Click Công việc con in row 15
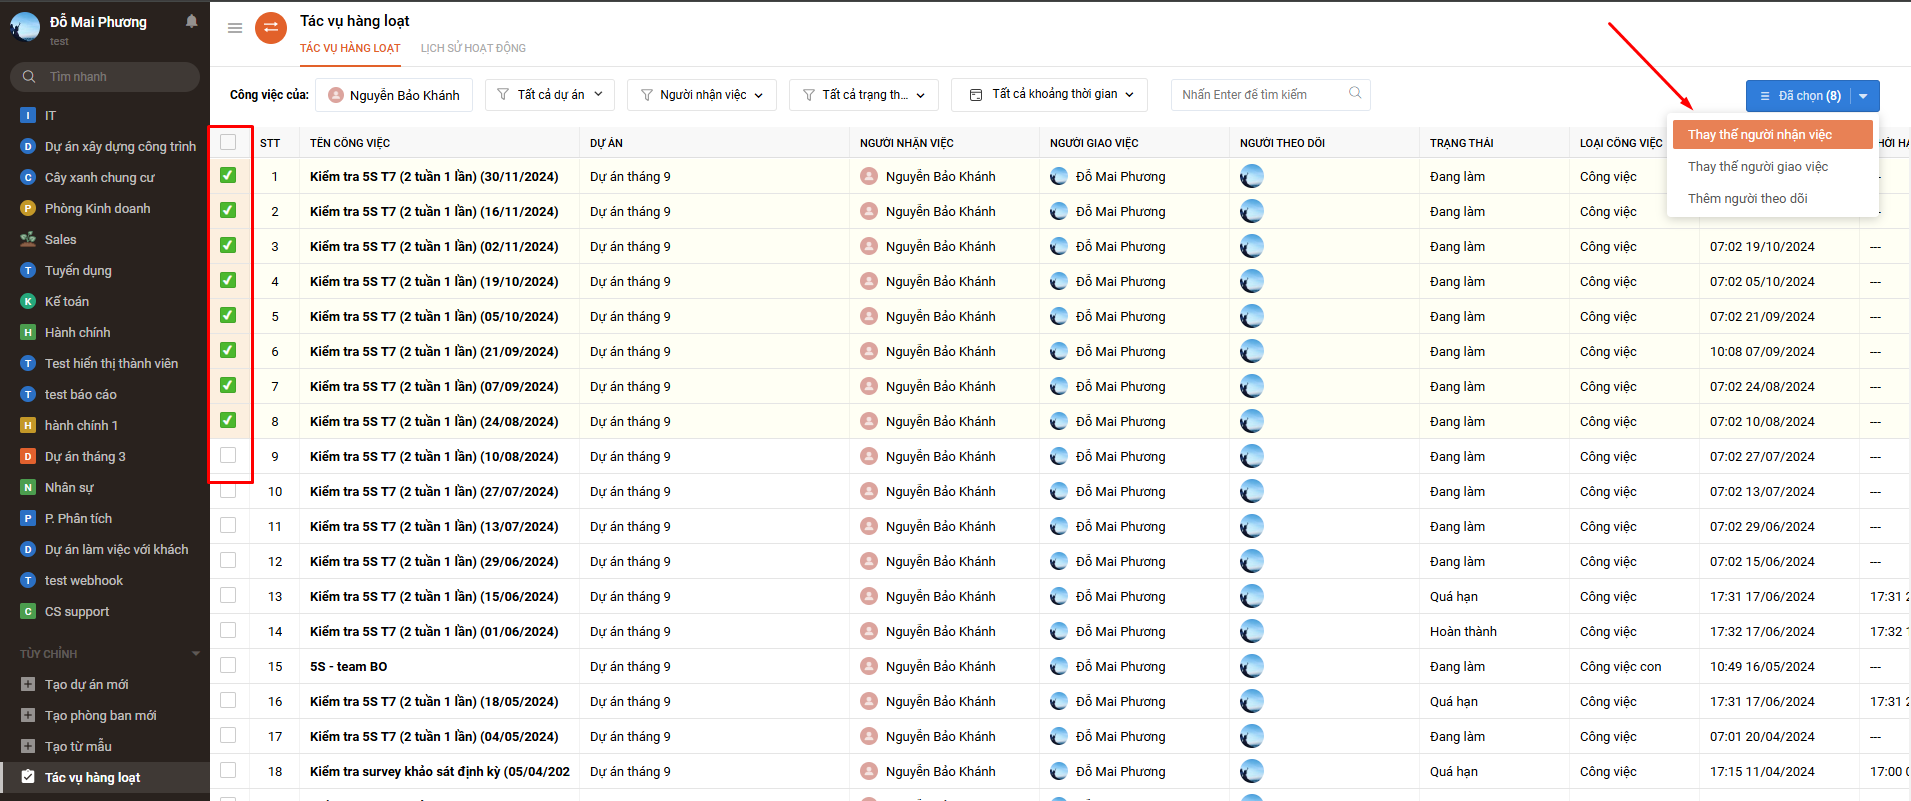Screen dimensions: 1911x801 click(1620, 666)
